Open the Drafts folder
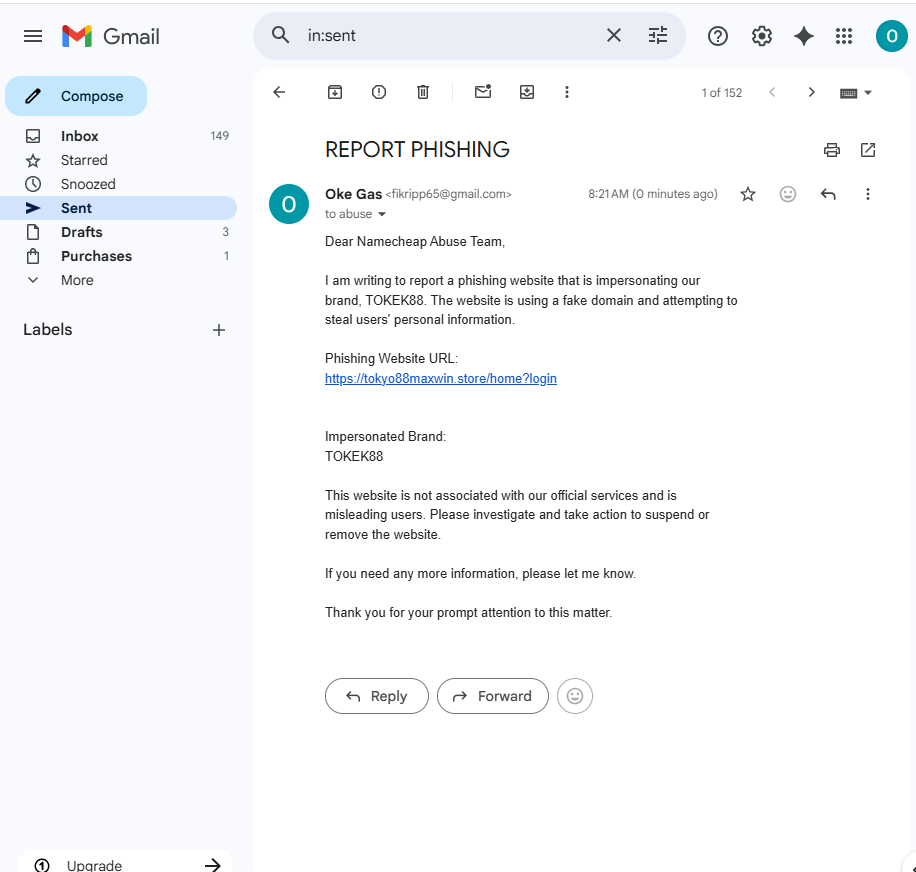Screen dimensions: 916x872 click(120, 232)
